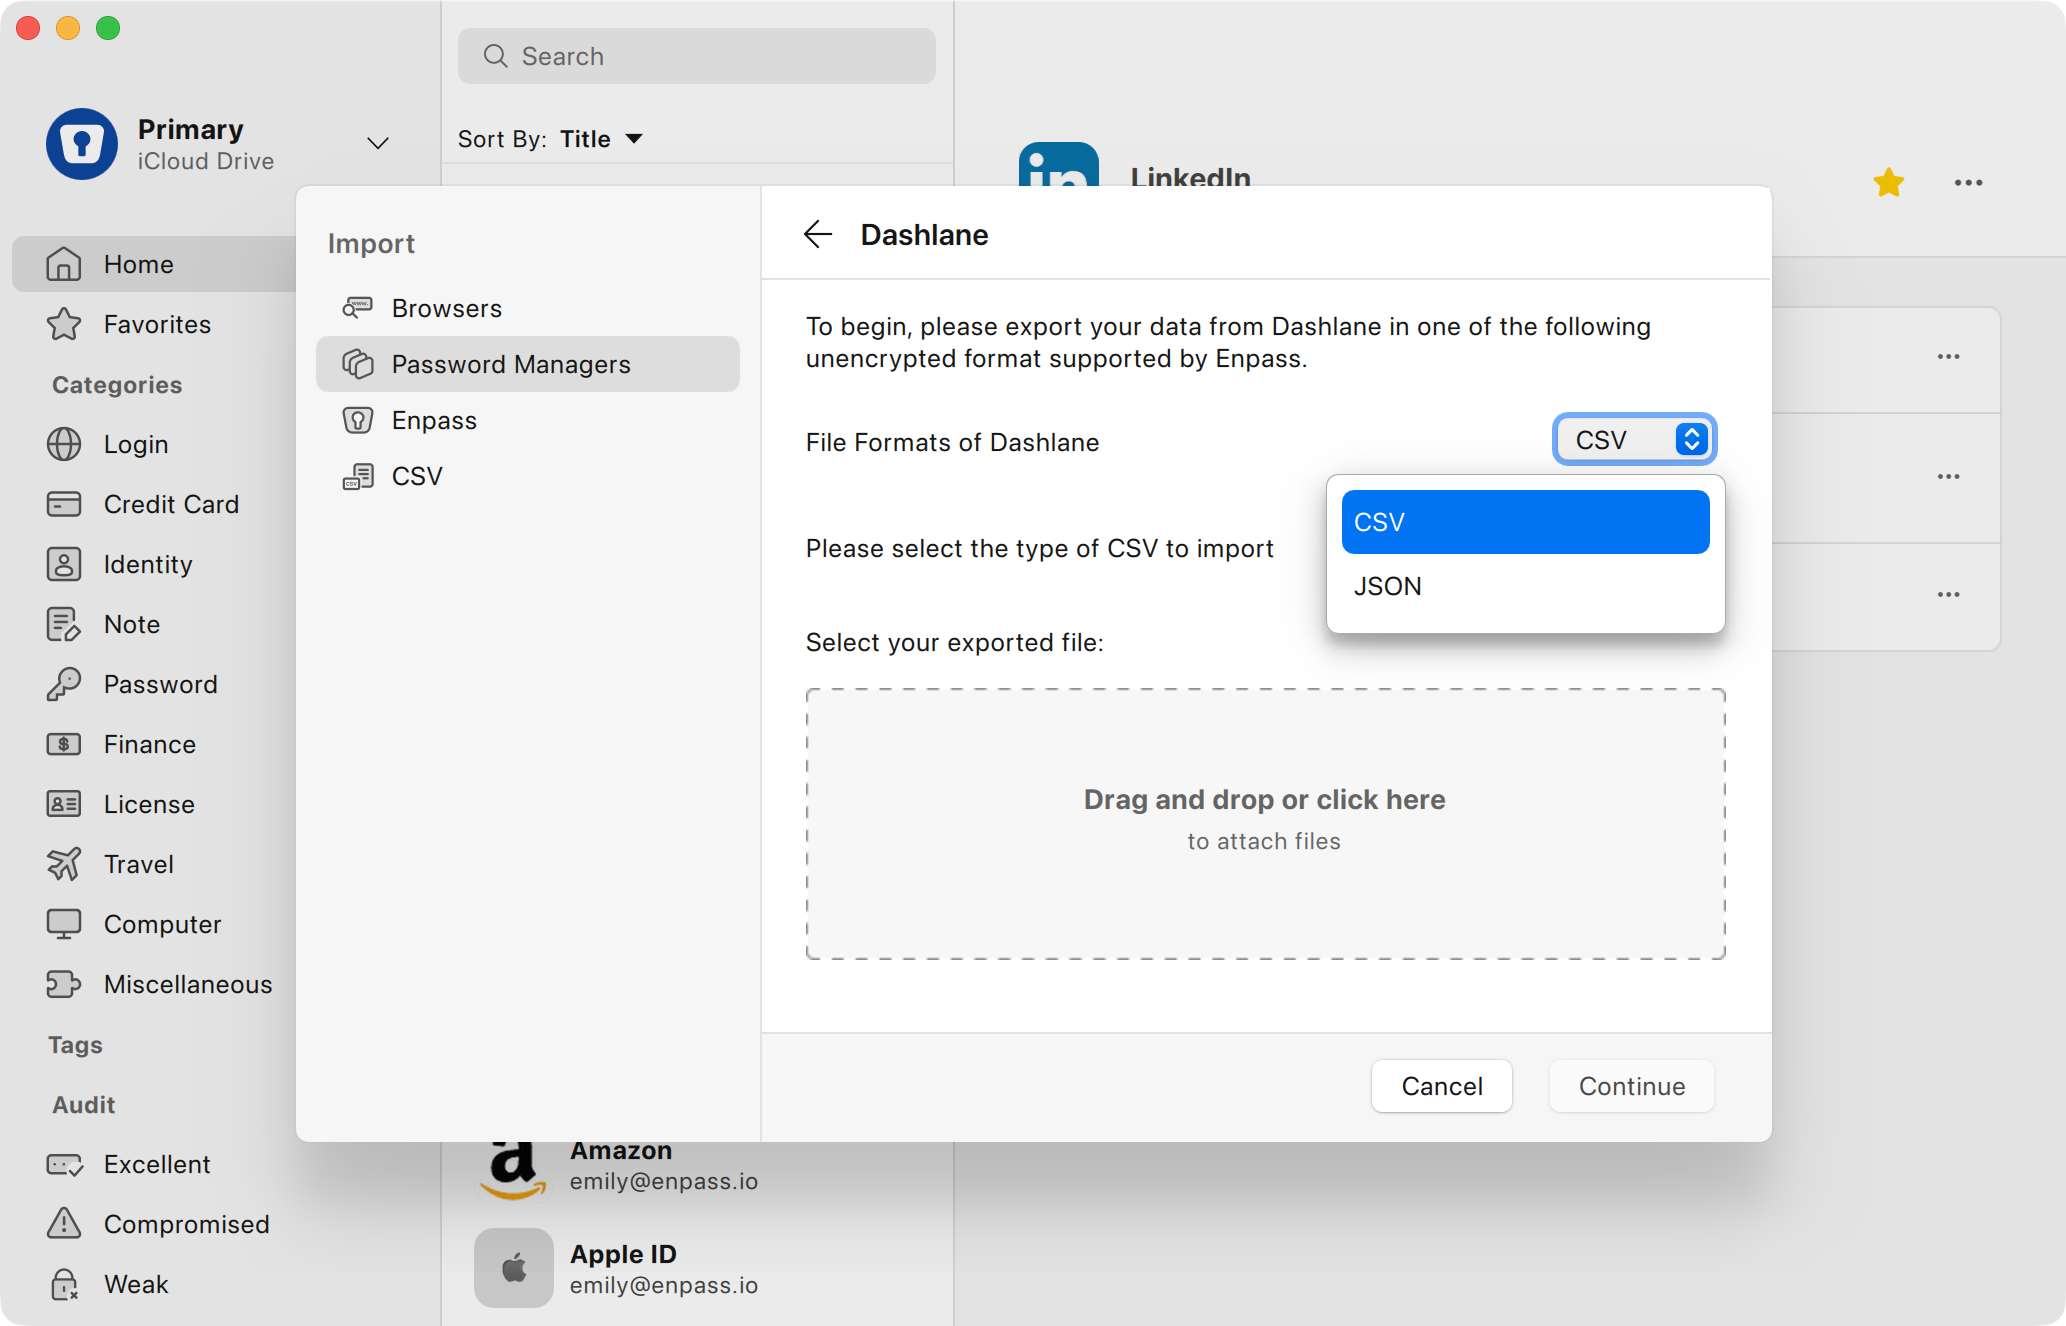
Task: Open the more options menu beside LinkedIn star
Action: 1968,182
